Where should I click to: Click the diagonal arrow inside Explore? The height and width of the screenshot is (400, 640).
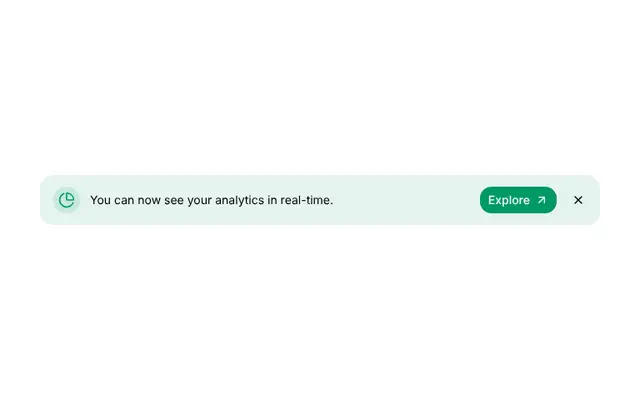541,200
